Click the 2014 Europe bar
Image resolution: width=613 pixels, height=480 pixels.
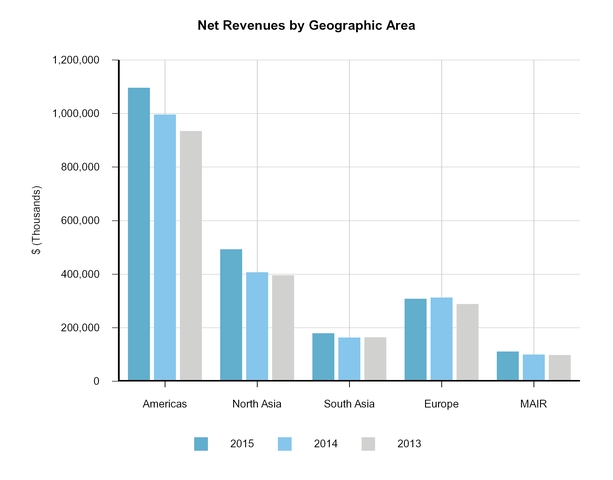tap(441, 339)
